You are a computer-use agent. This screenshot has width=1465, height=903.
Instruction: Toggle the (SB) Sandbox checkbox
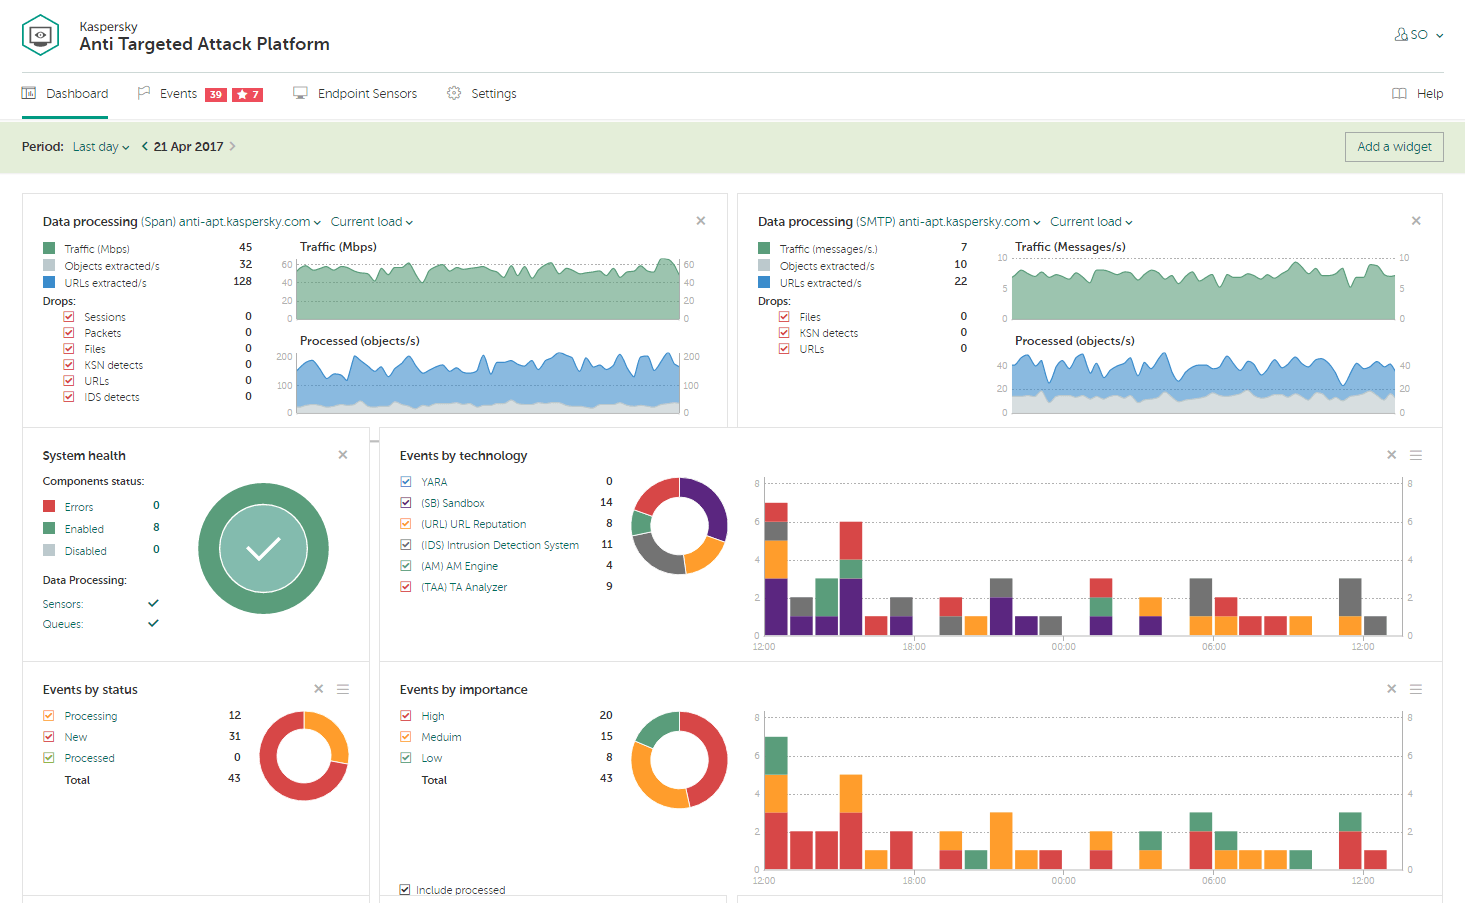(406, 503)
